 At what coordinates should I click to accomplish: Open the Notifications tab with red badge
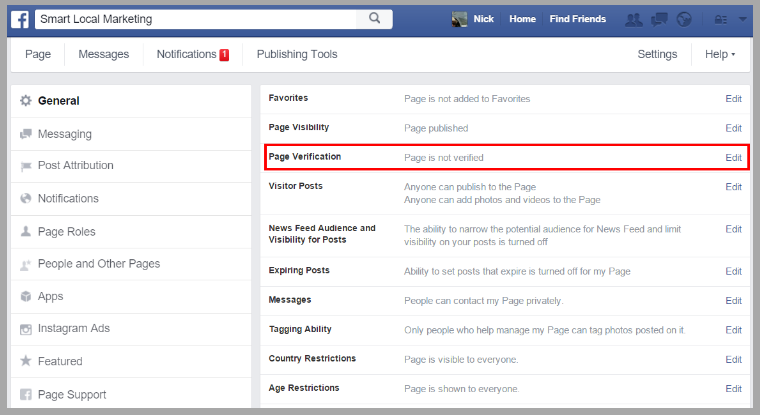[x=192, y=54]
